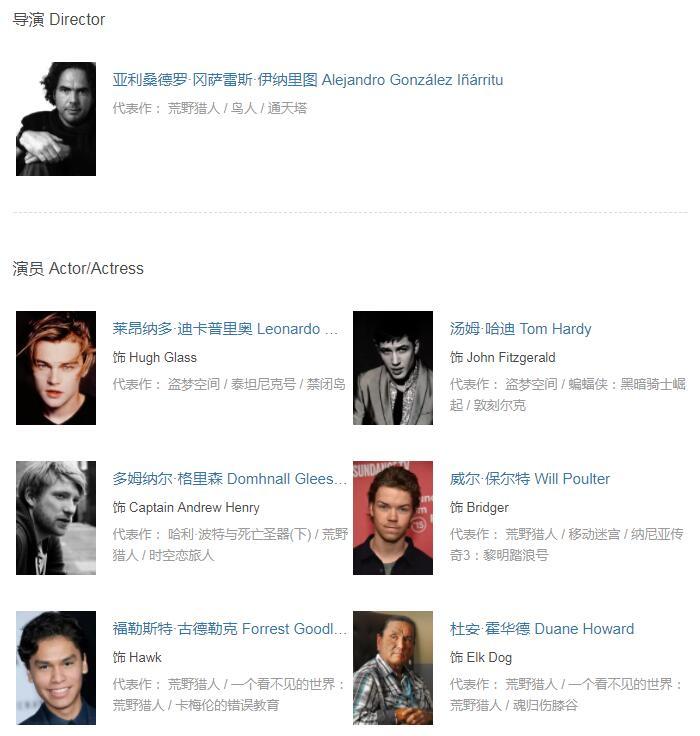Image resolution: width=700 pixels, height=736 pixels.
Task: Click the director's 代表作 works line
Action: tap(210, 108)
